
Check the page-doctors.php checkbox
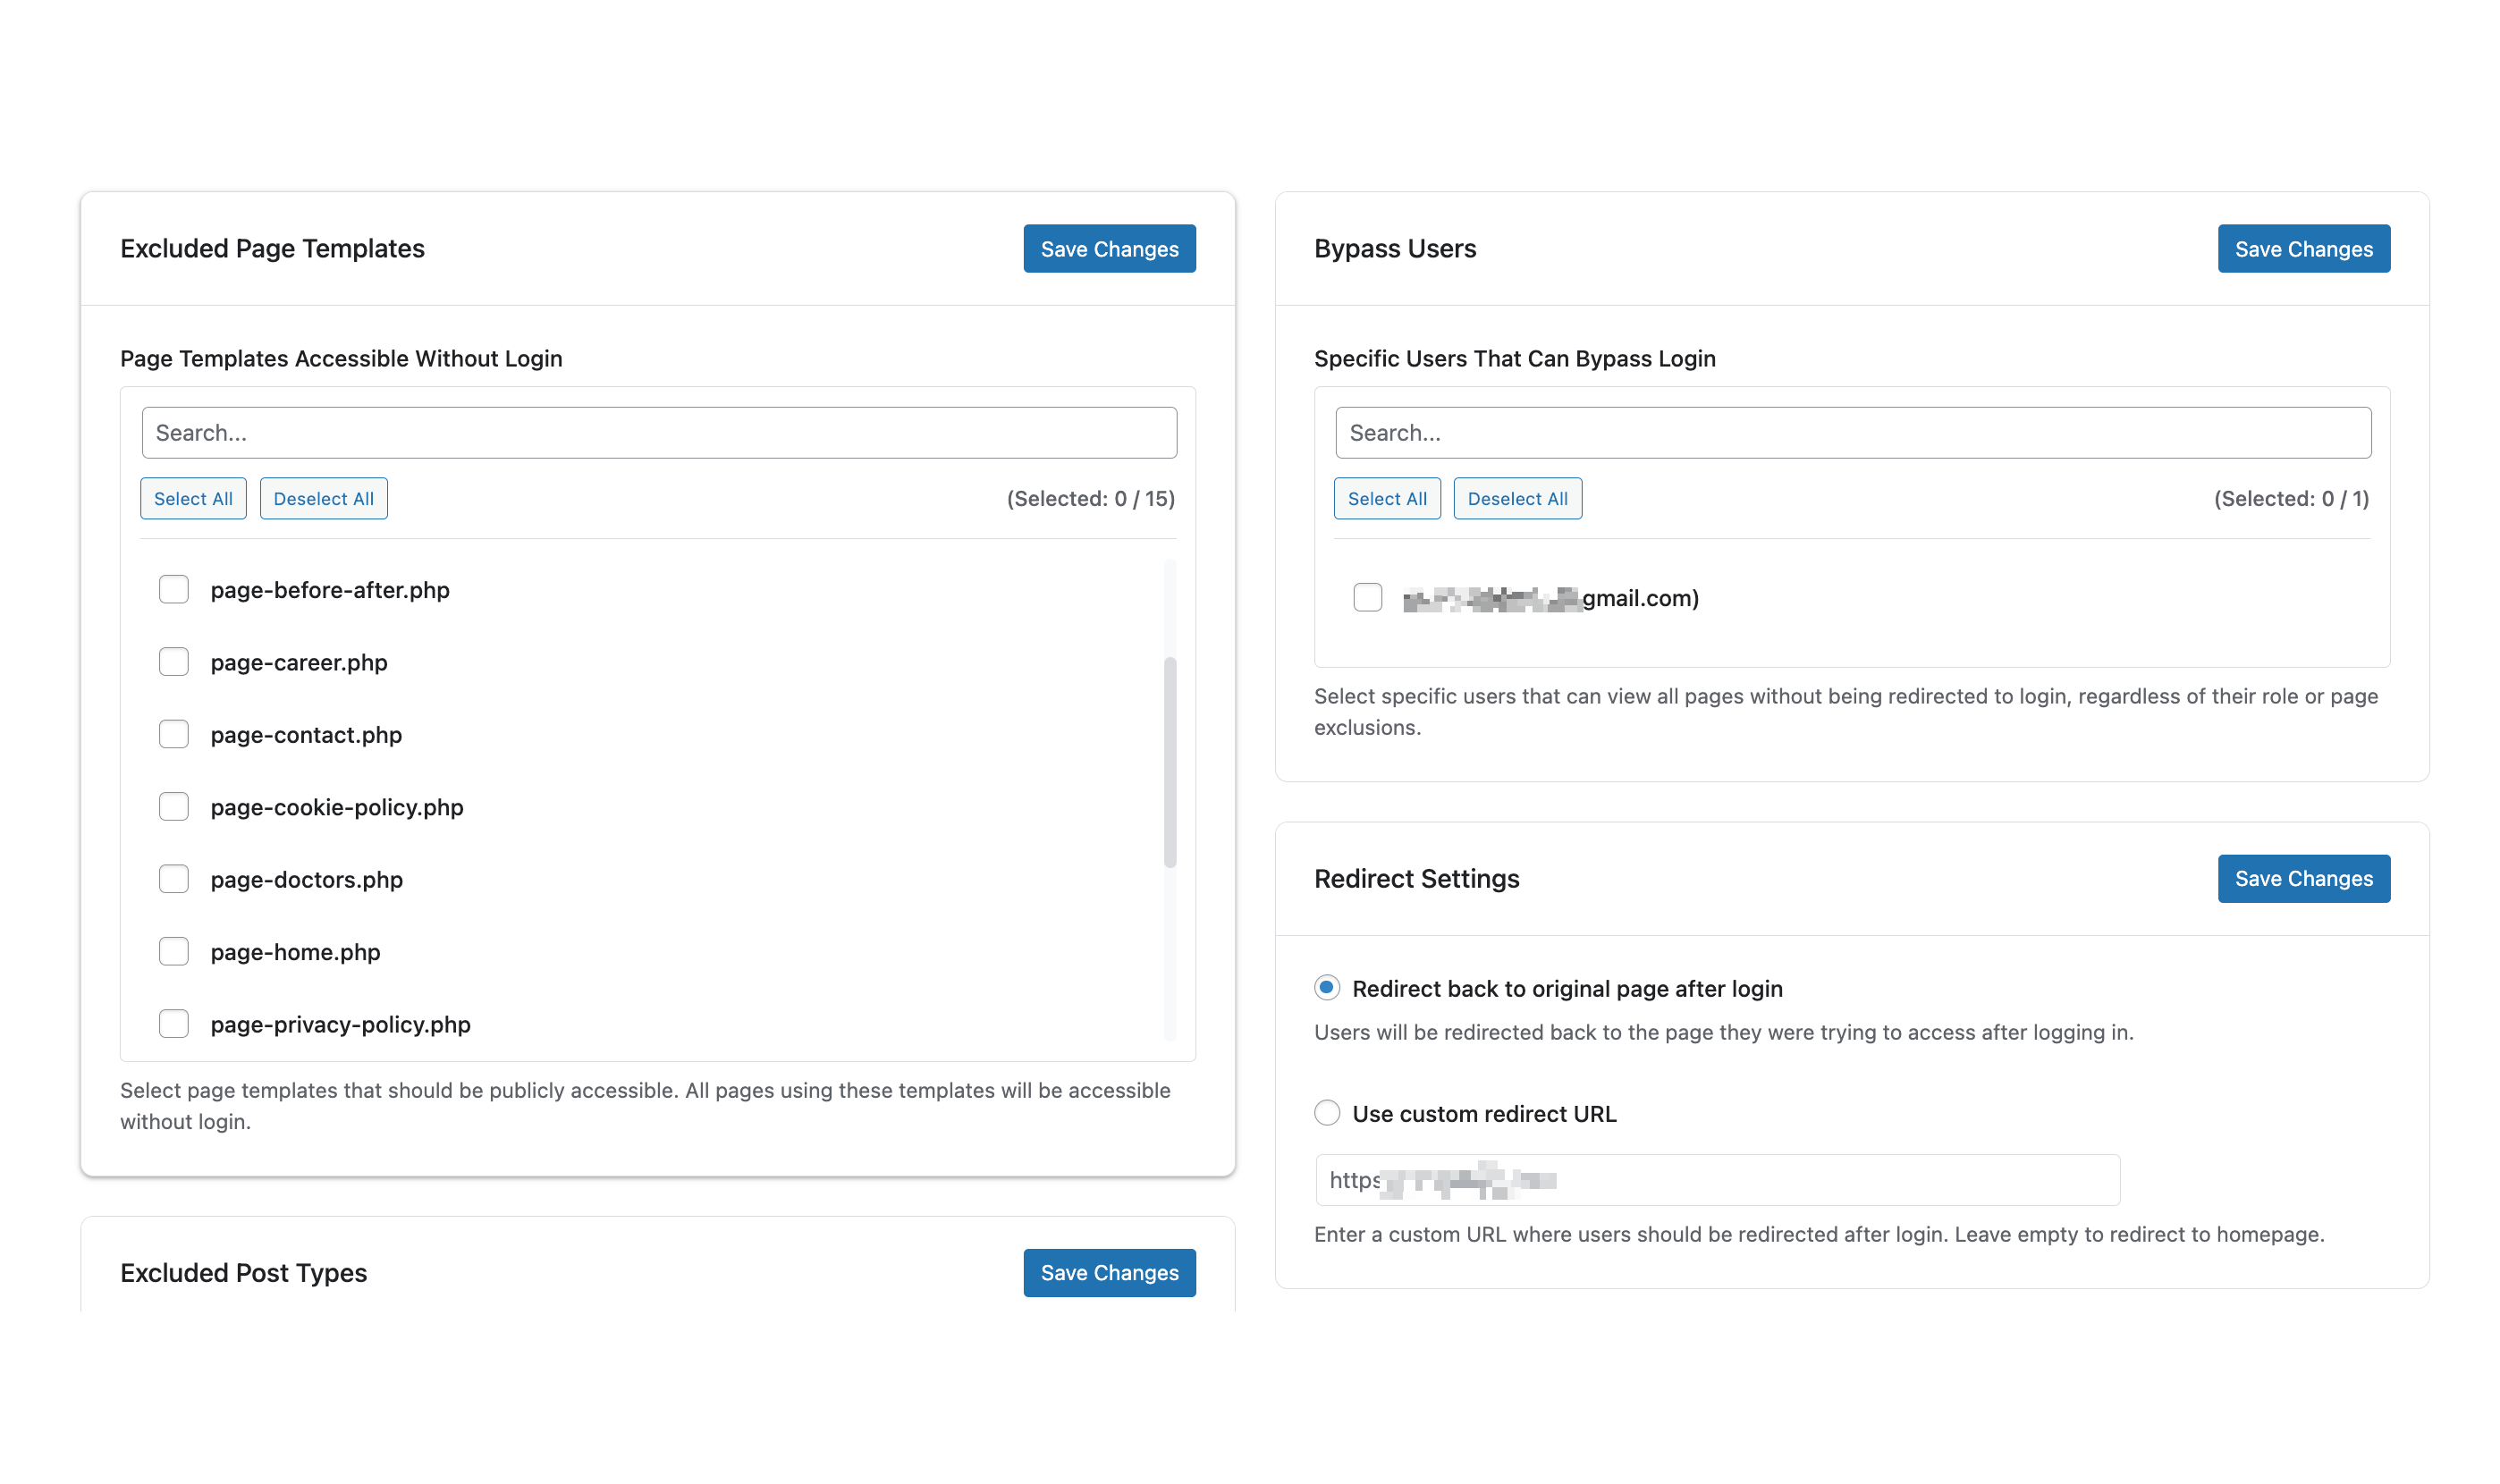(x=174, y=879)
